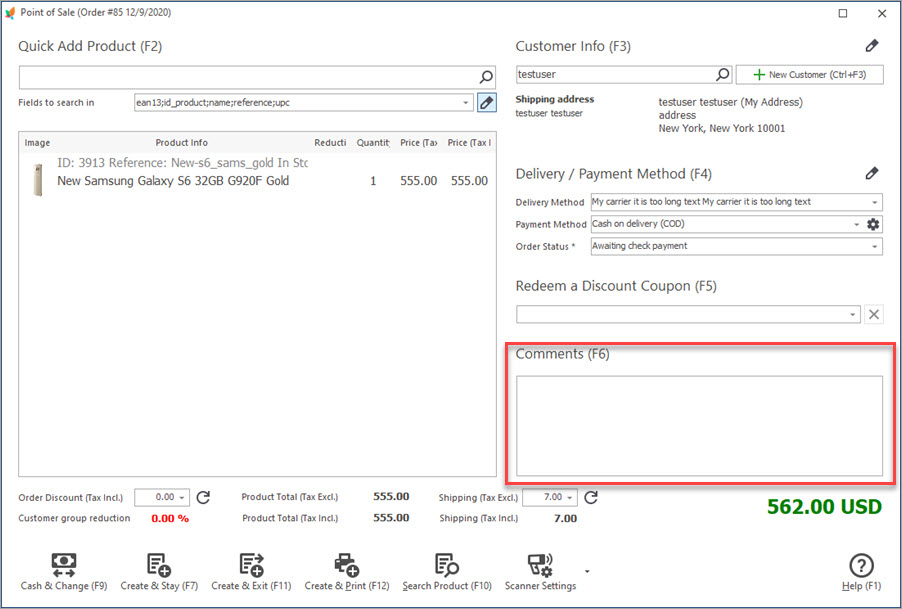Screen dimensions: 902x609
Task: Open Search Product (F10)
Action: [447, 572]
